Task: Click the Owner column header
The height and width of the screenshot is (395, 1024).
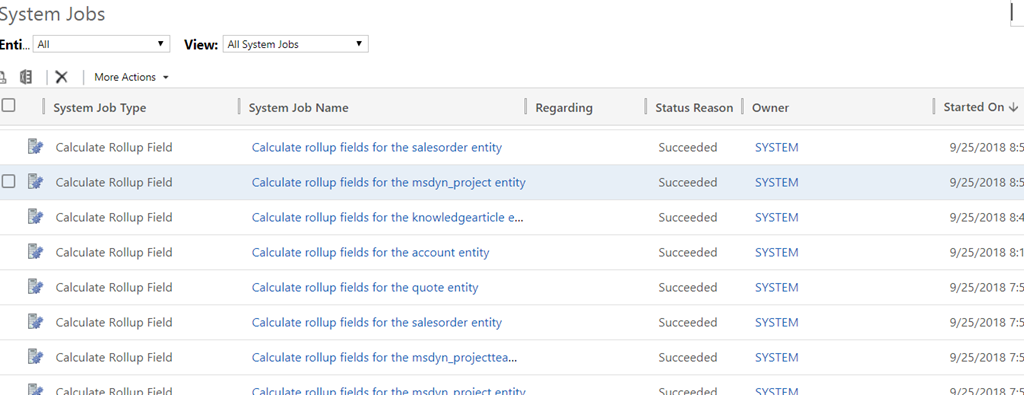Action: pyautogui.click(x=771, y=108)
